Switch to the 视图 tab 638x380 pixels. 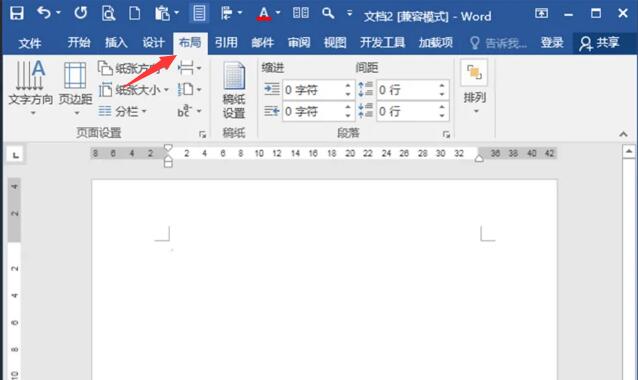point(335,42)
